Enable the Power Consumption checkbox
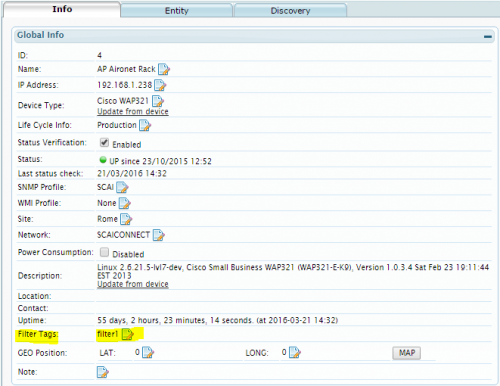This screenshot has width=500, height=386. pyautogui.click(x=104, y=252)
